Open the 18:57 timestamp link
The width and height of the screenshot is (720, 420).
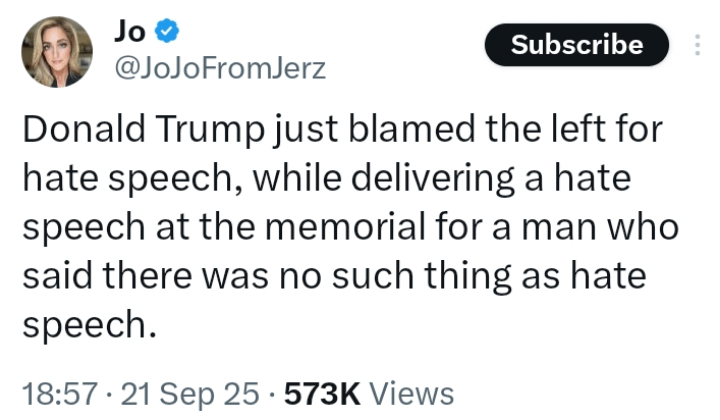tap(60, 394)
